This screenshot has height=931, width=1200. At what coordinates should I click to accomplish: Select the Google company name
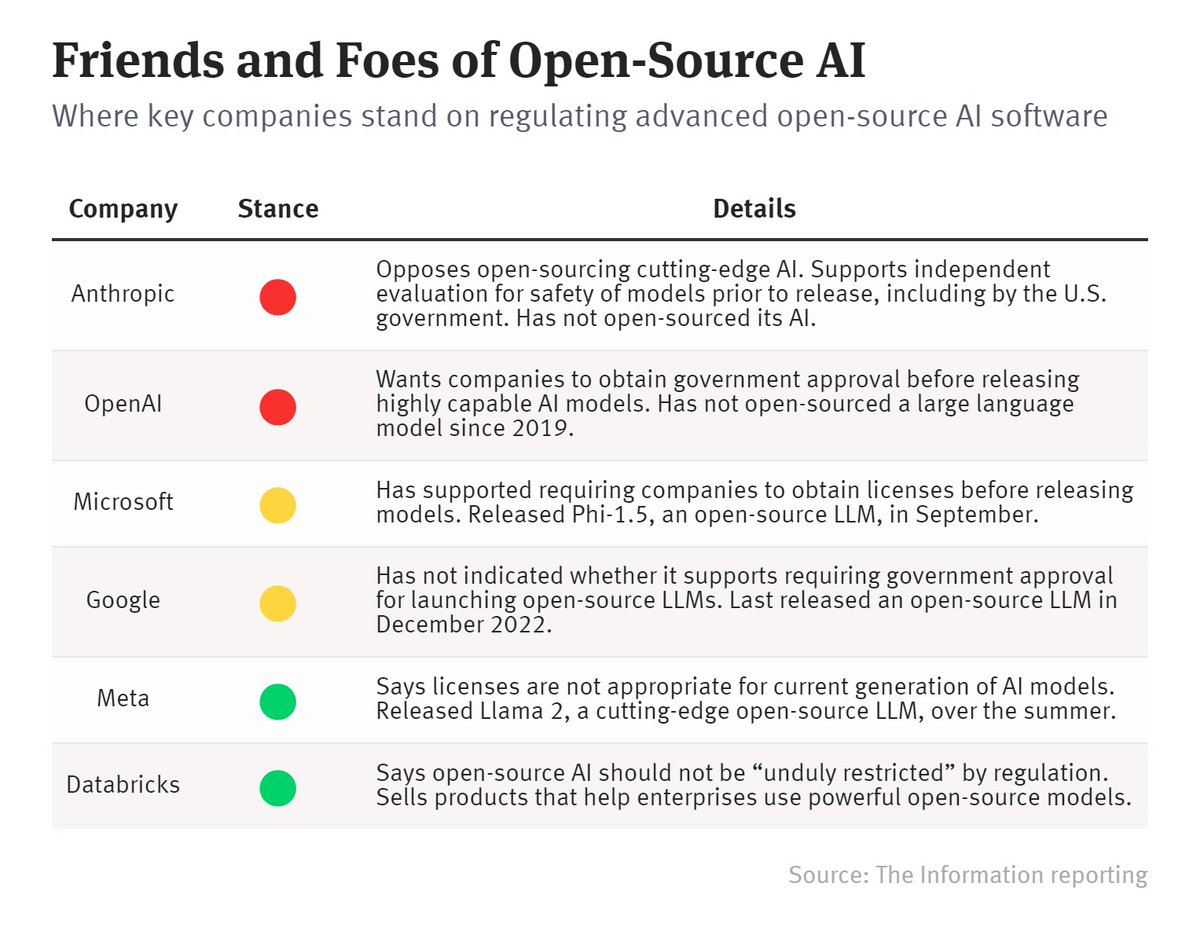[123, 600]
